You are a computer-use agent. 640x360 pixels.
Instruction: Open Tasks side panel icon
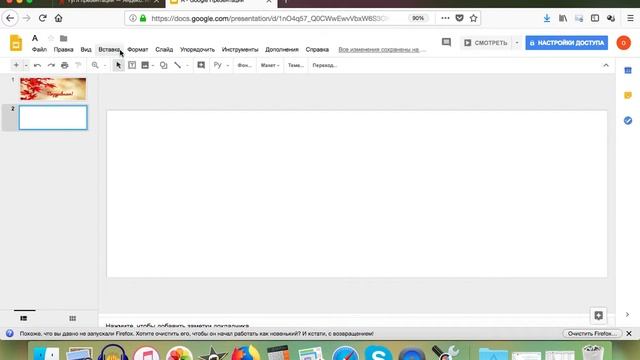click(x=628, y=120)
